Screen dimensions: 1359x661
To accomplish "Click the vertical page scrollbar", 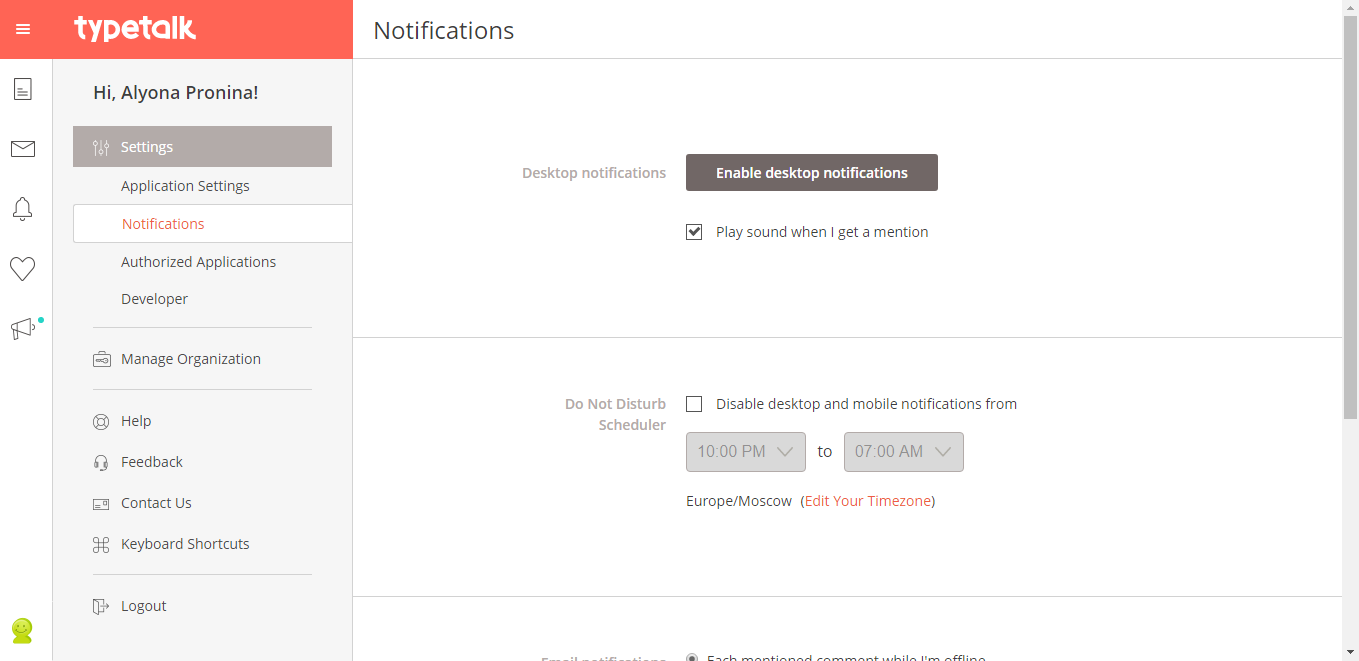I will pos(1350,220).
